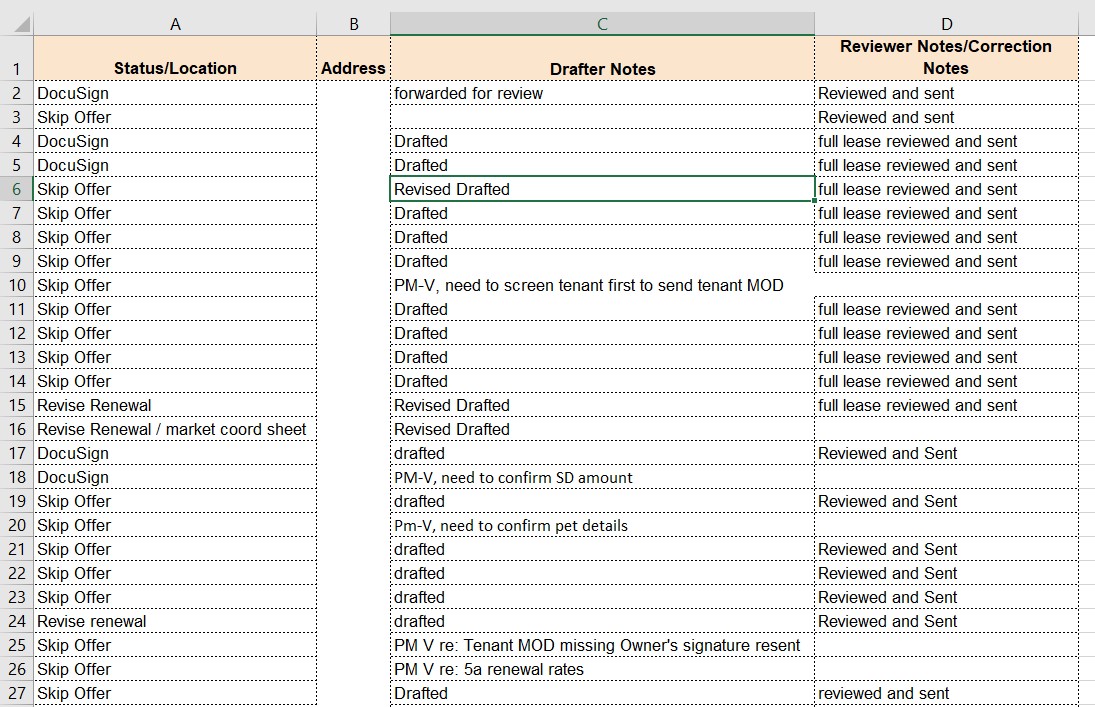Screen dimensions: 1095x707
Task: Select 'Reviewed and Sent' in row 17
Action: (946, 453)
